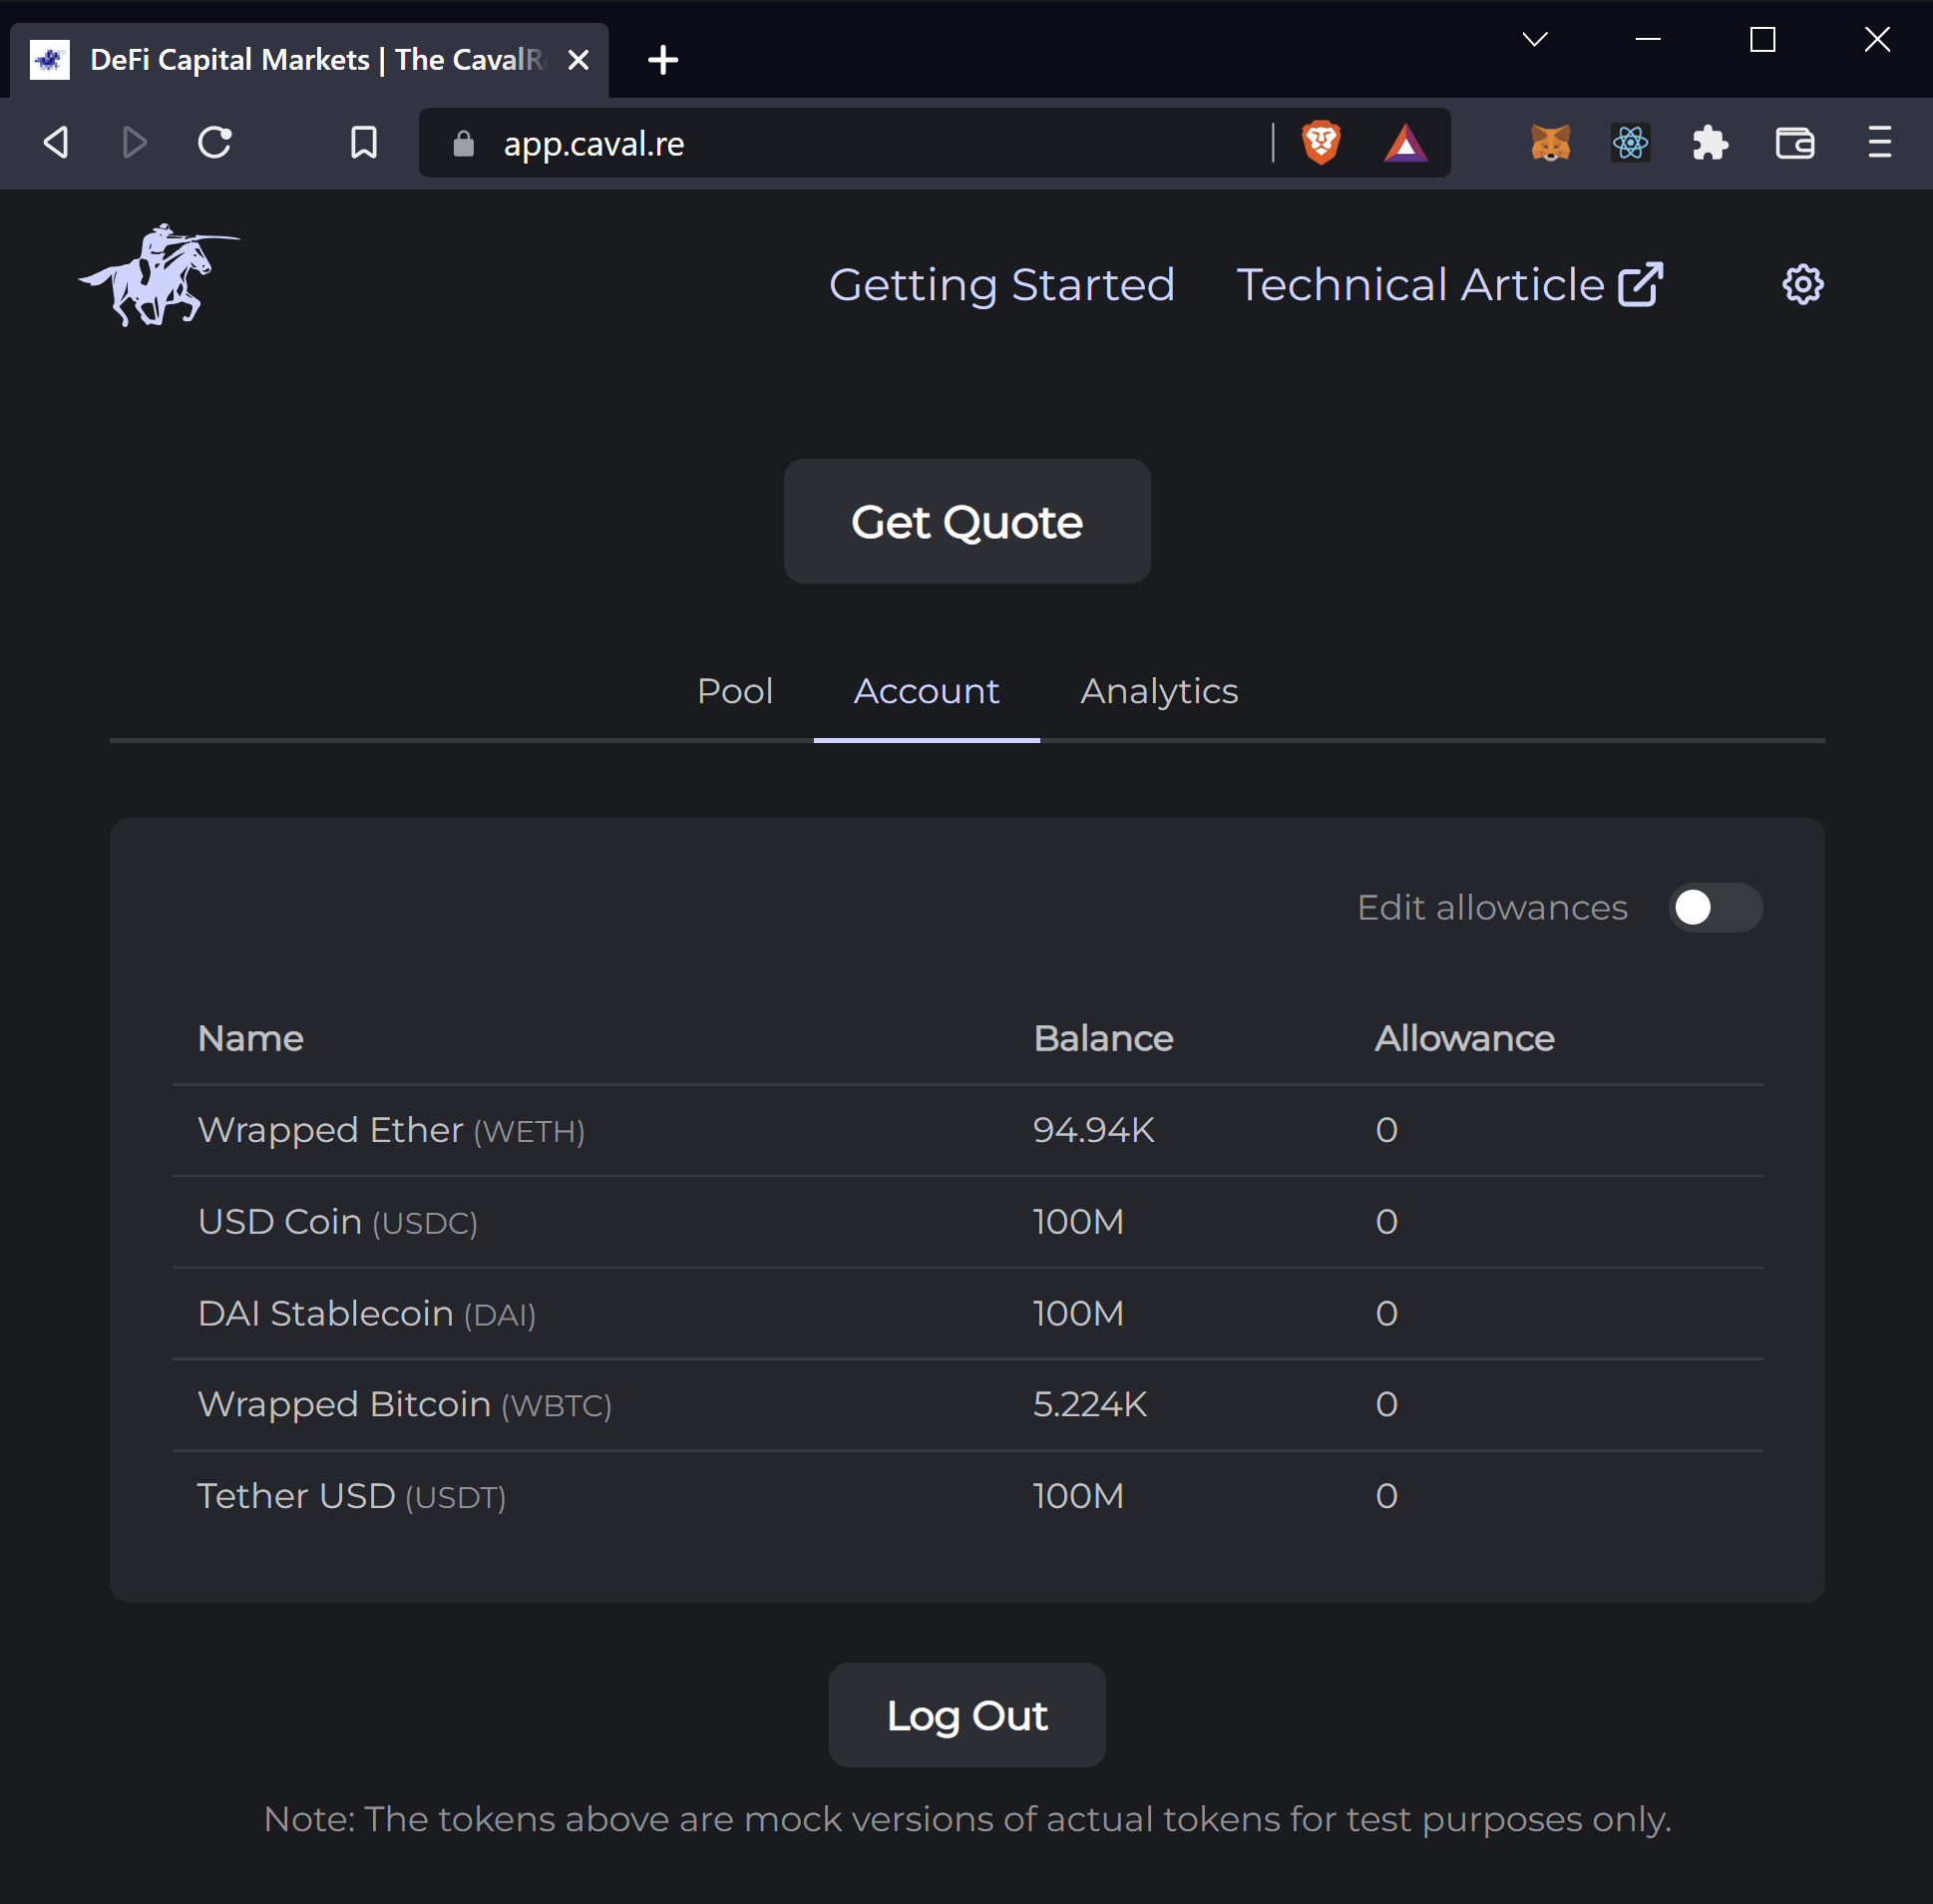Open a new browser tab
1933x1904 pixels.
point(663,60)
